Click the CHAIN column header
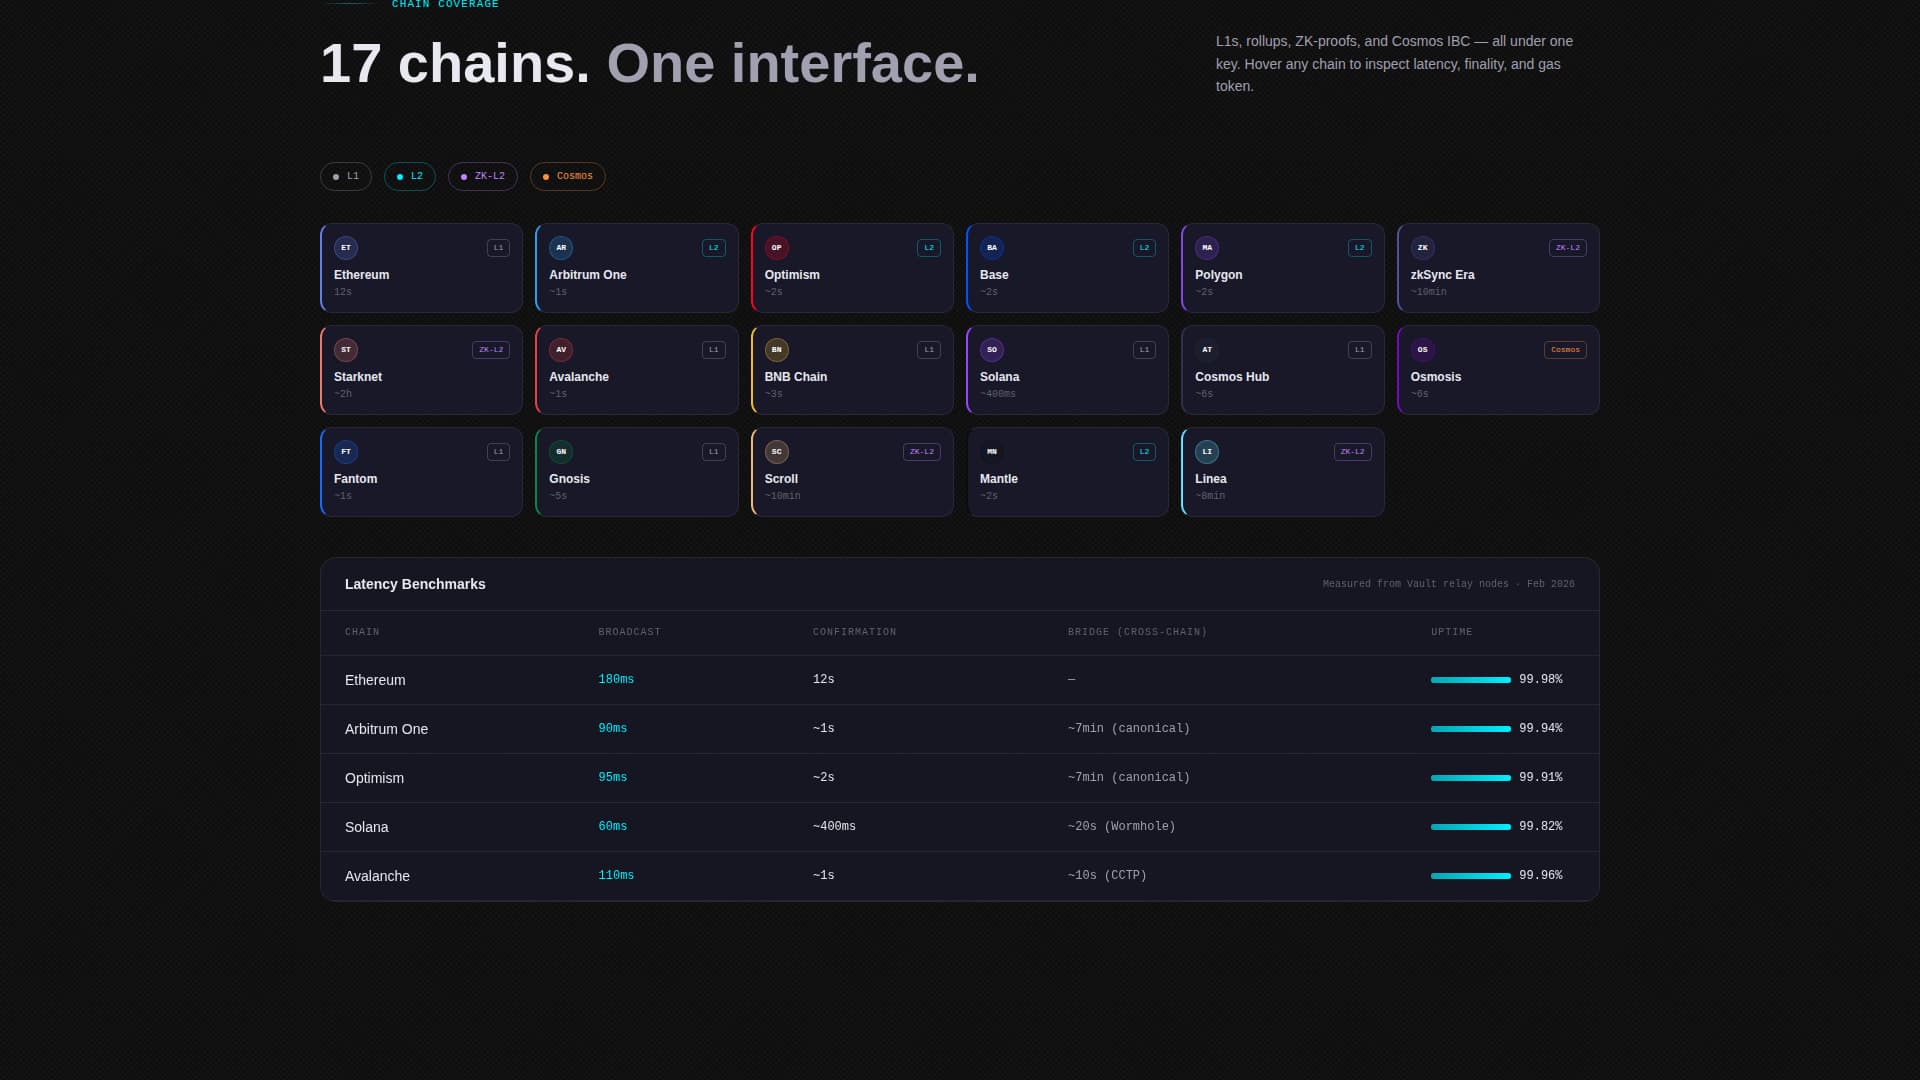1920x1080 pixels. click(x=362, y=632)
